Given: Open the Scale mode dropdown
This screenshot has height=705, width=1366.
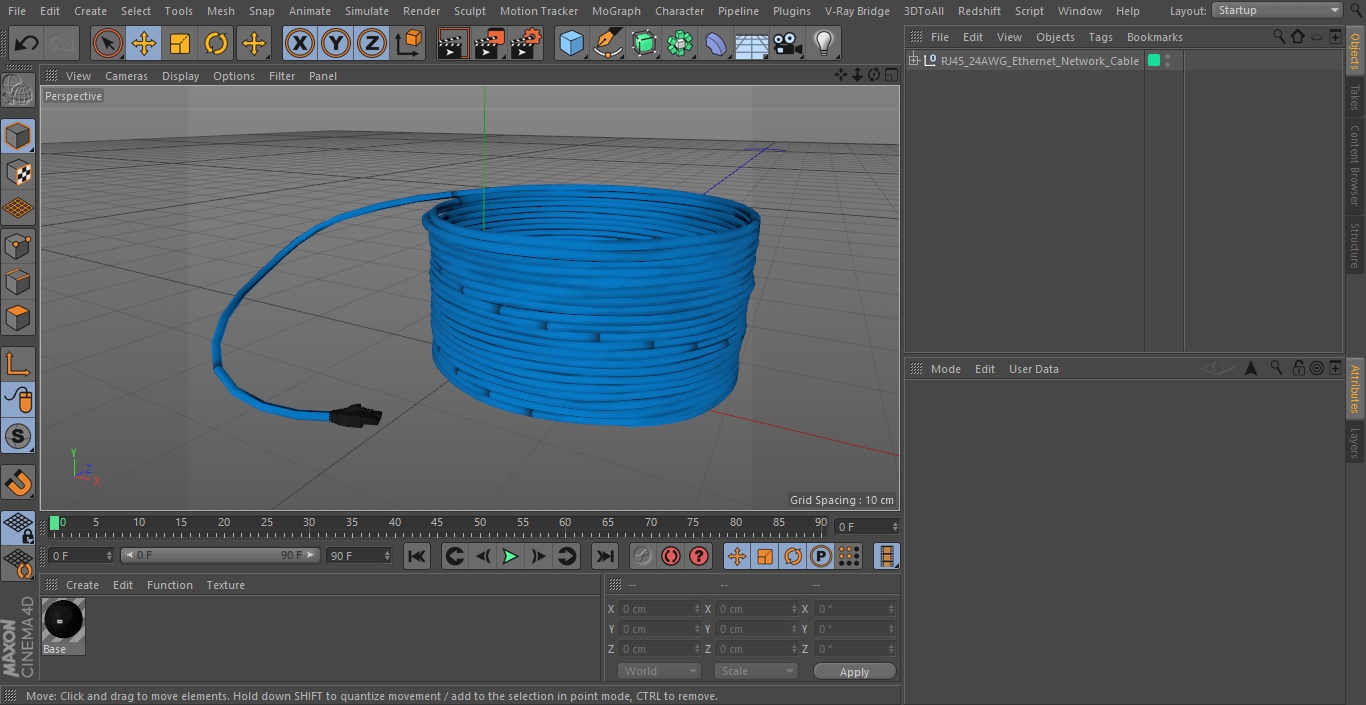Looking at the screenshot, I should click(756, 671).
